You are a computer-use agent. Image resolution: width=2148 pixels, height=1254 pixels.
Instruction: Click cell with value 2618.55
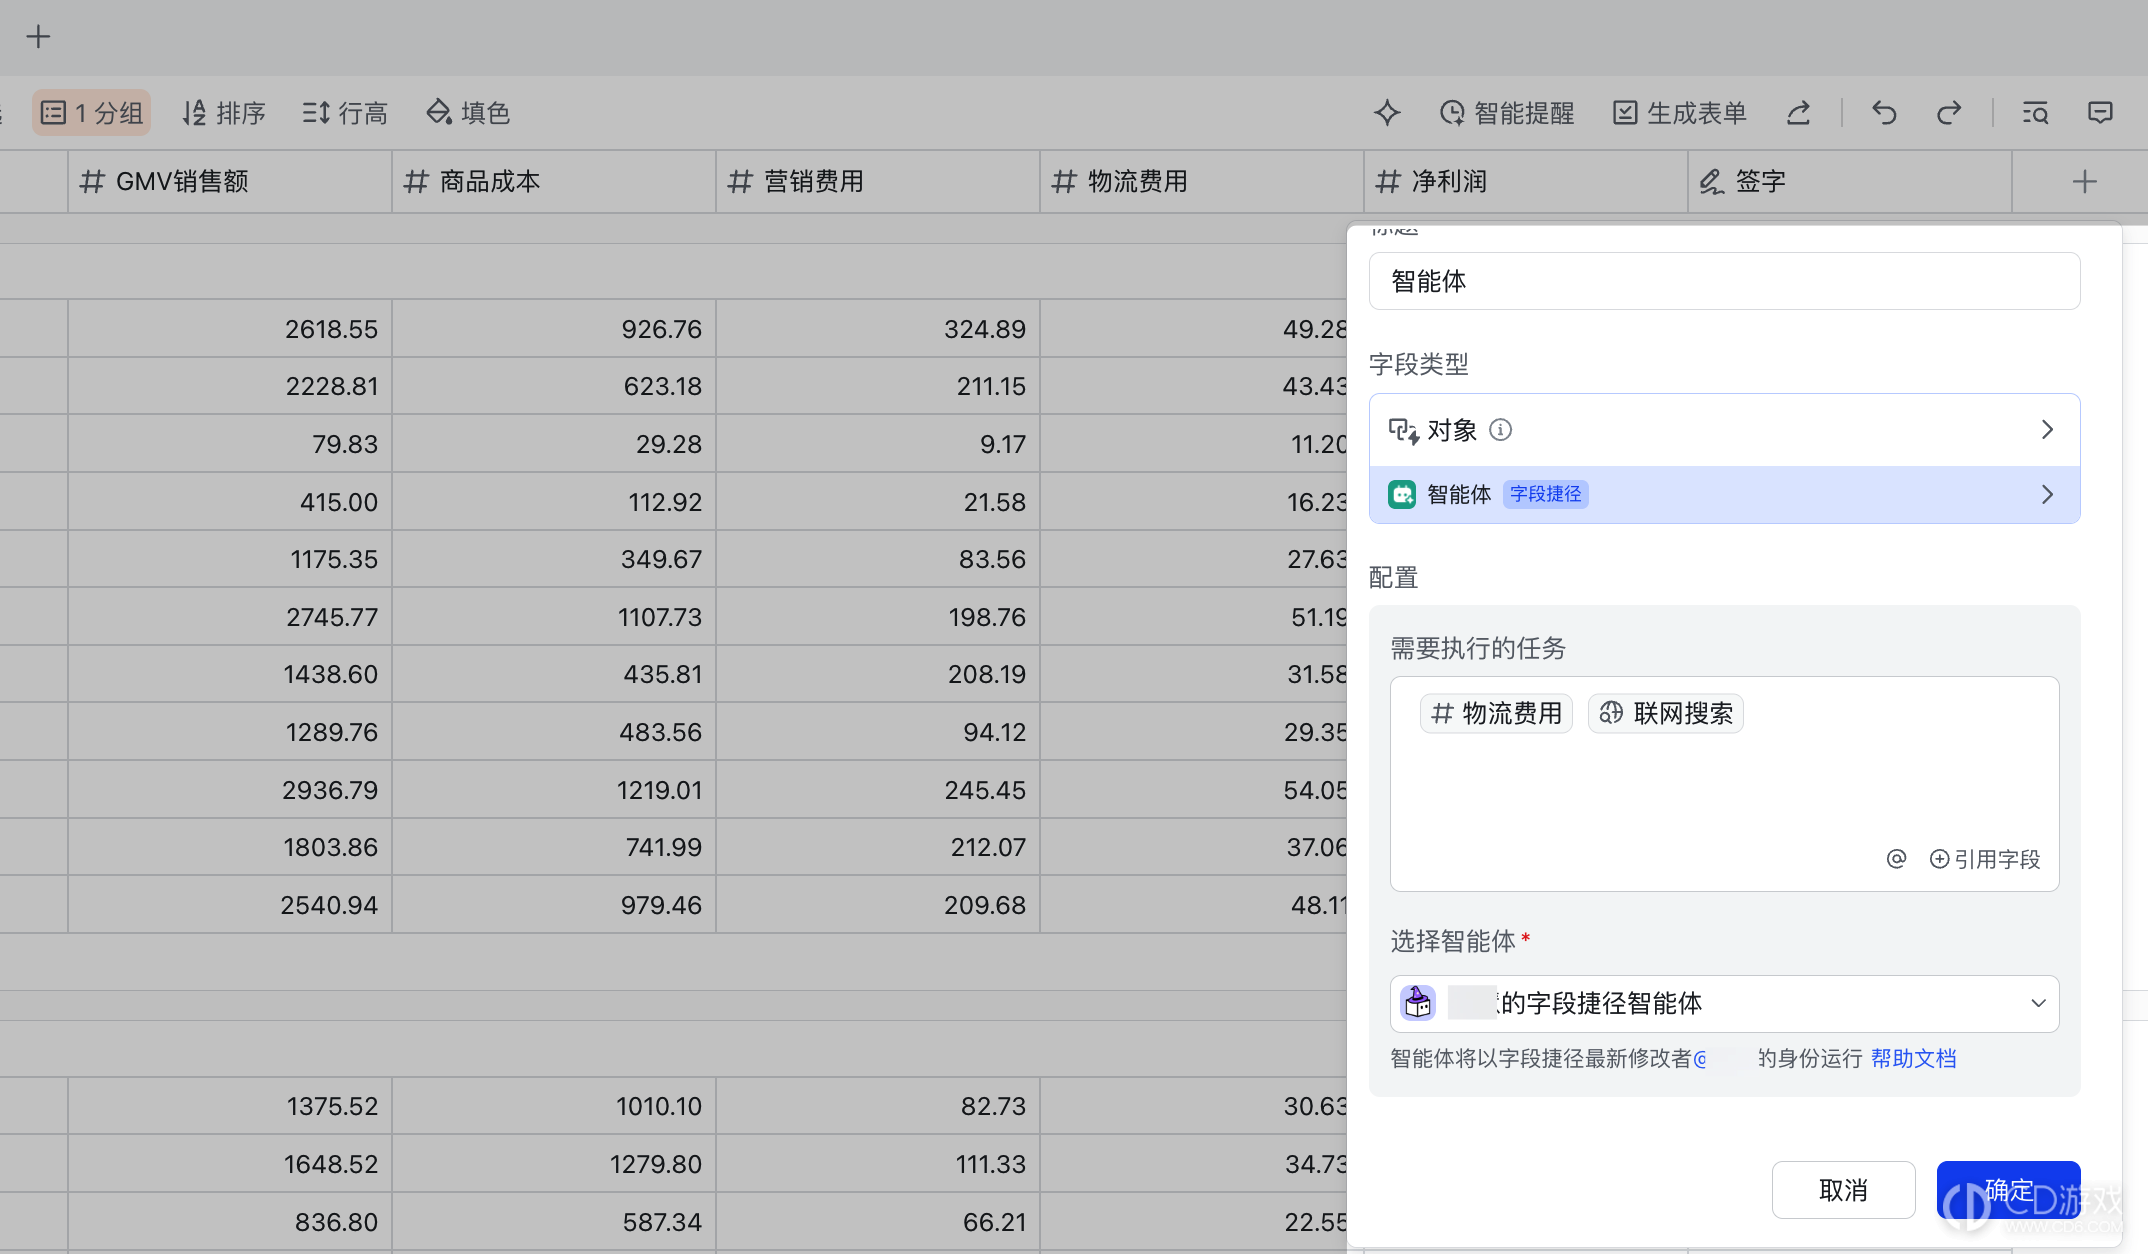click(x=230, y=329)
